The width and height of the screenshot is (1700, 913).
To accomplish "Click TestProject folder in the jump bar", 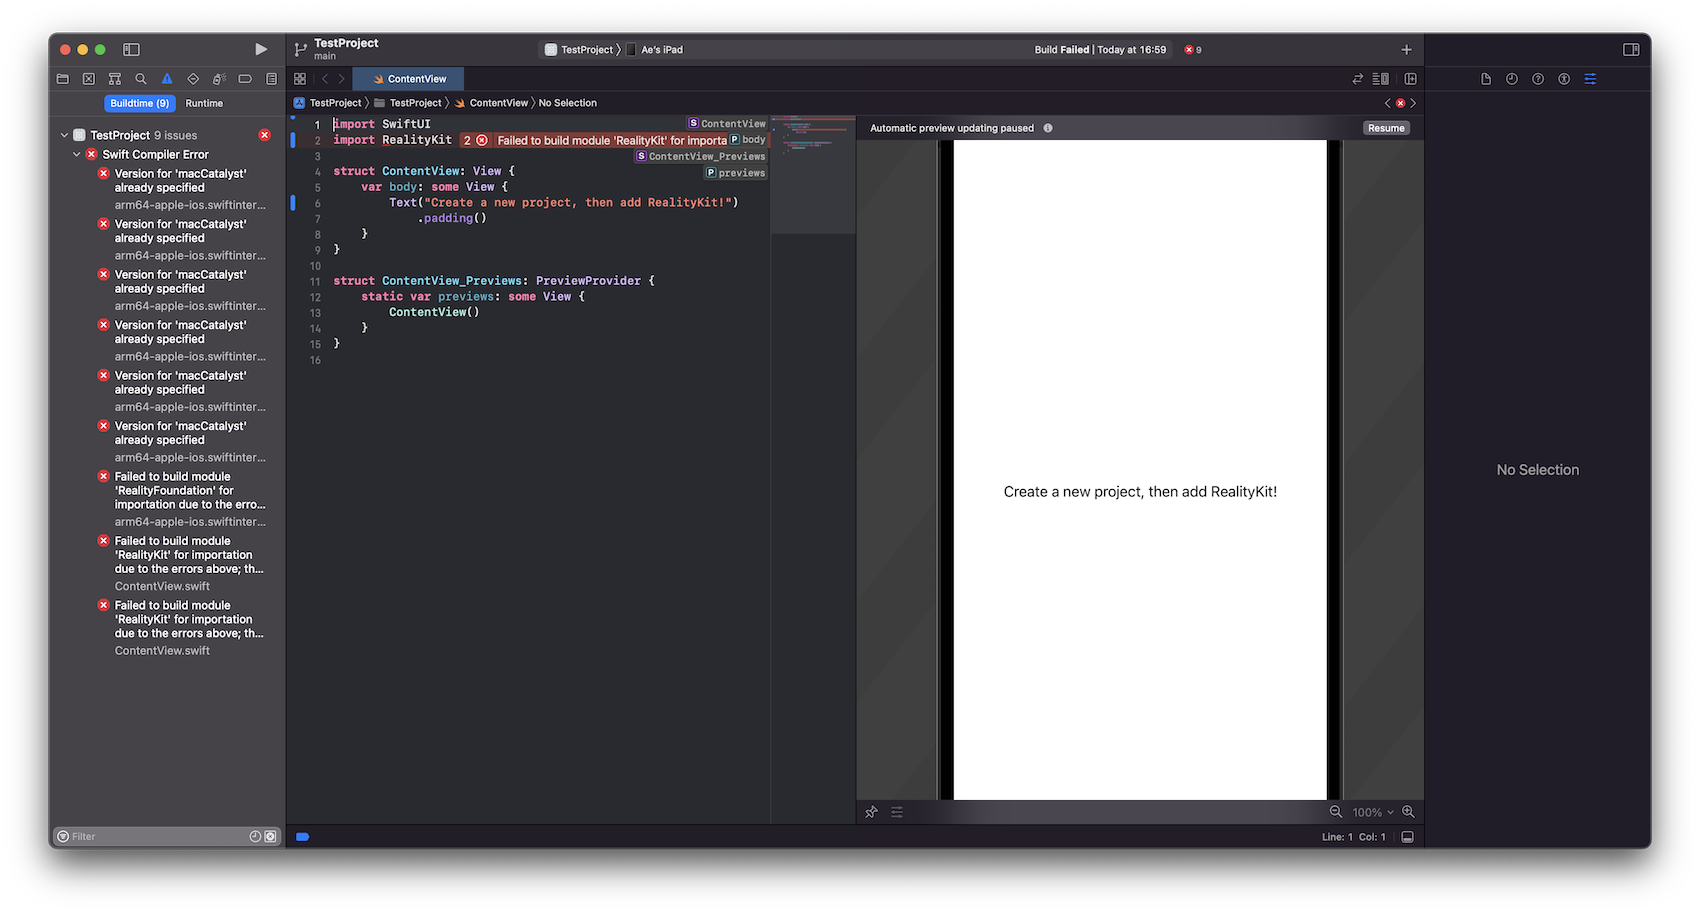I will tap(408, 103).
